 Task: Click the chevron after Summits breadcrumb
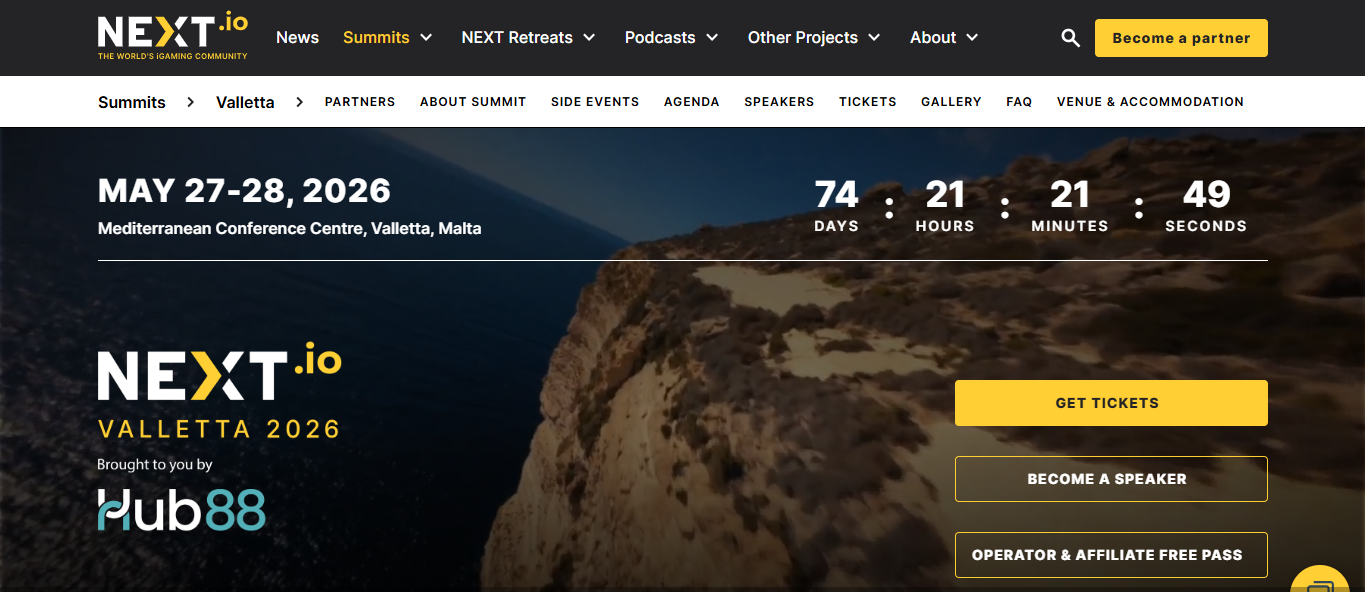click(190, 102)
